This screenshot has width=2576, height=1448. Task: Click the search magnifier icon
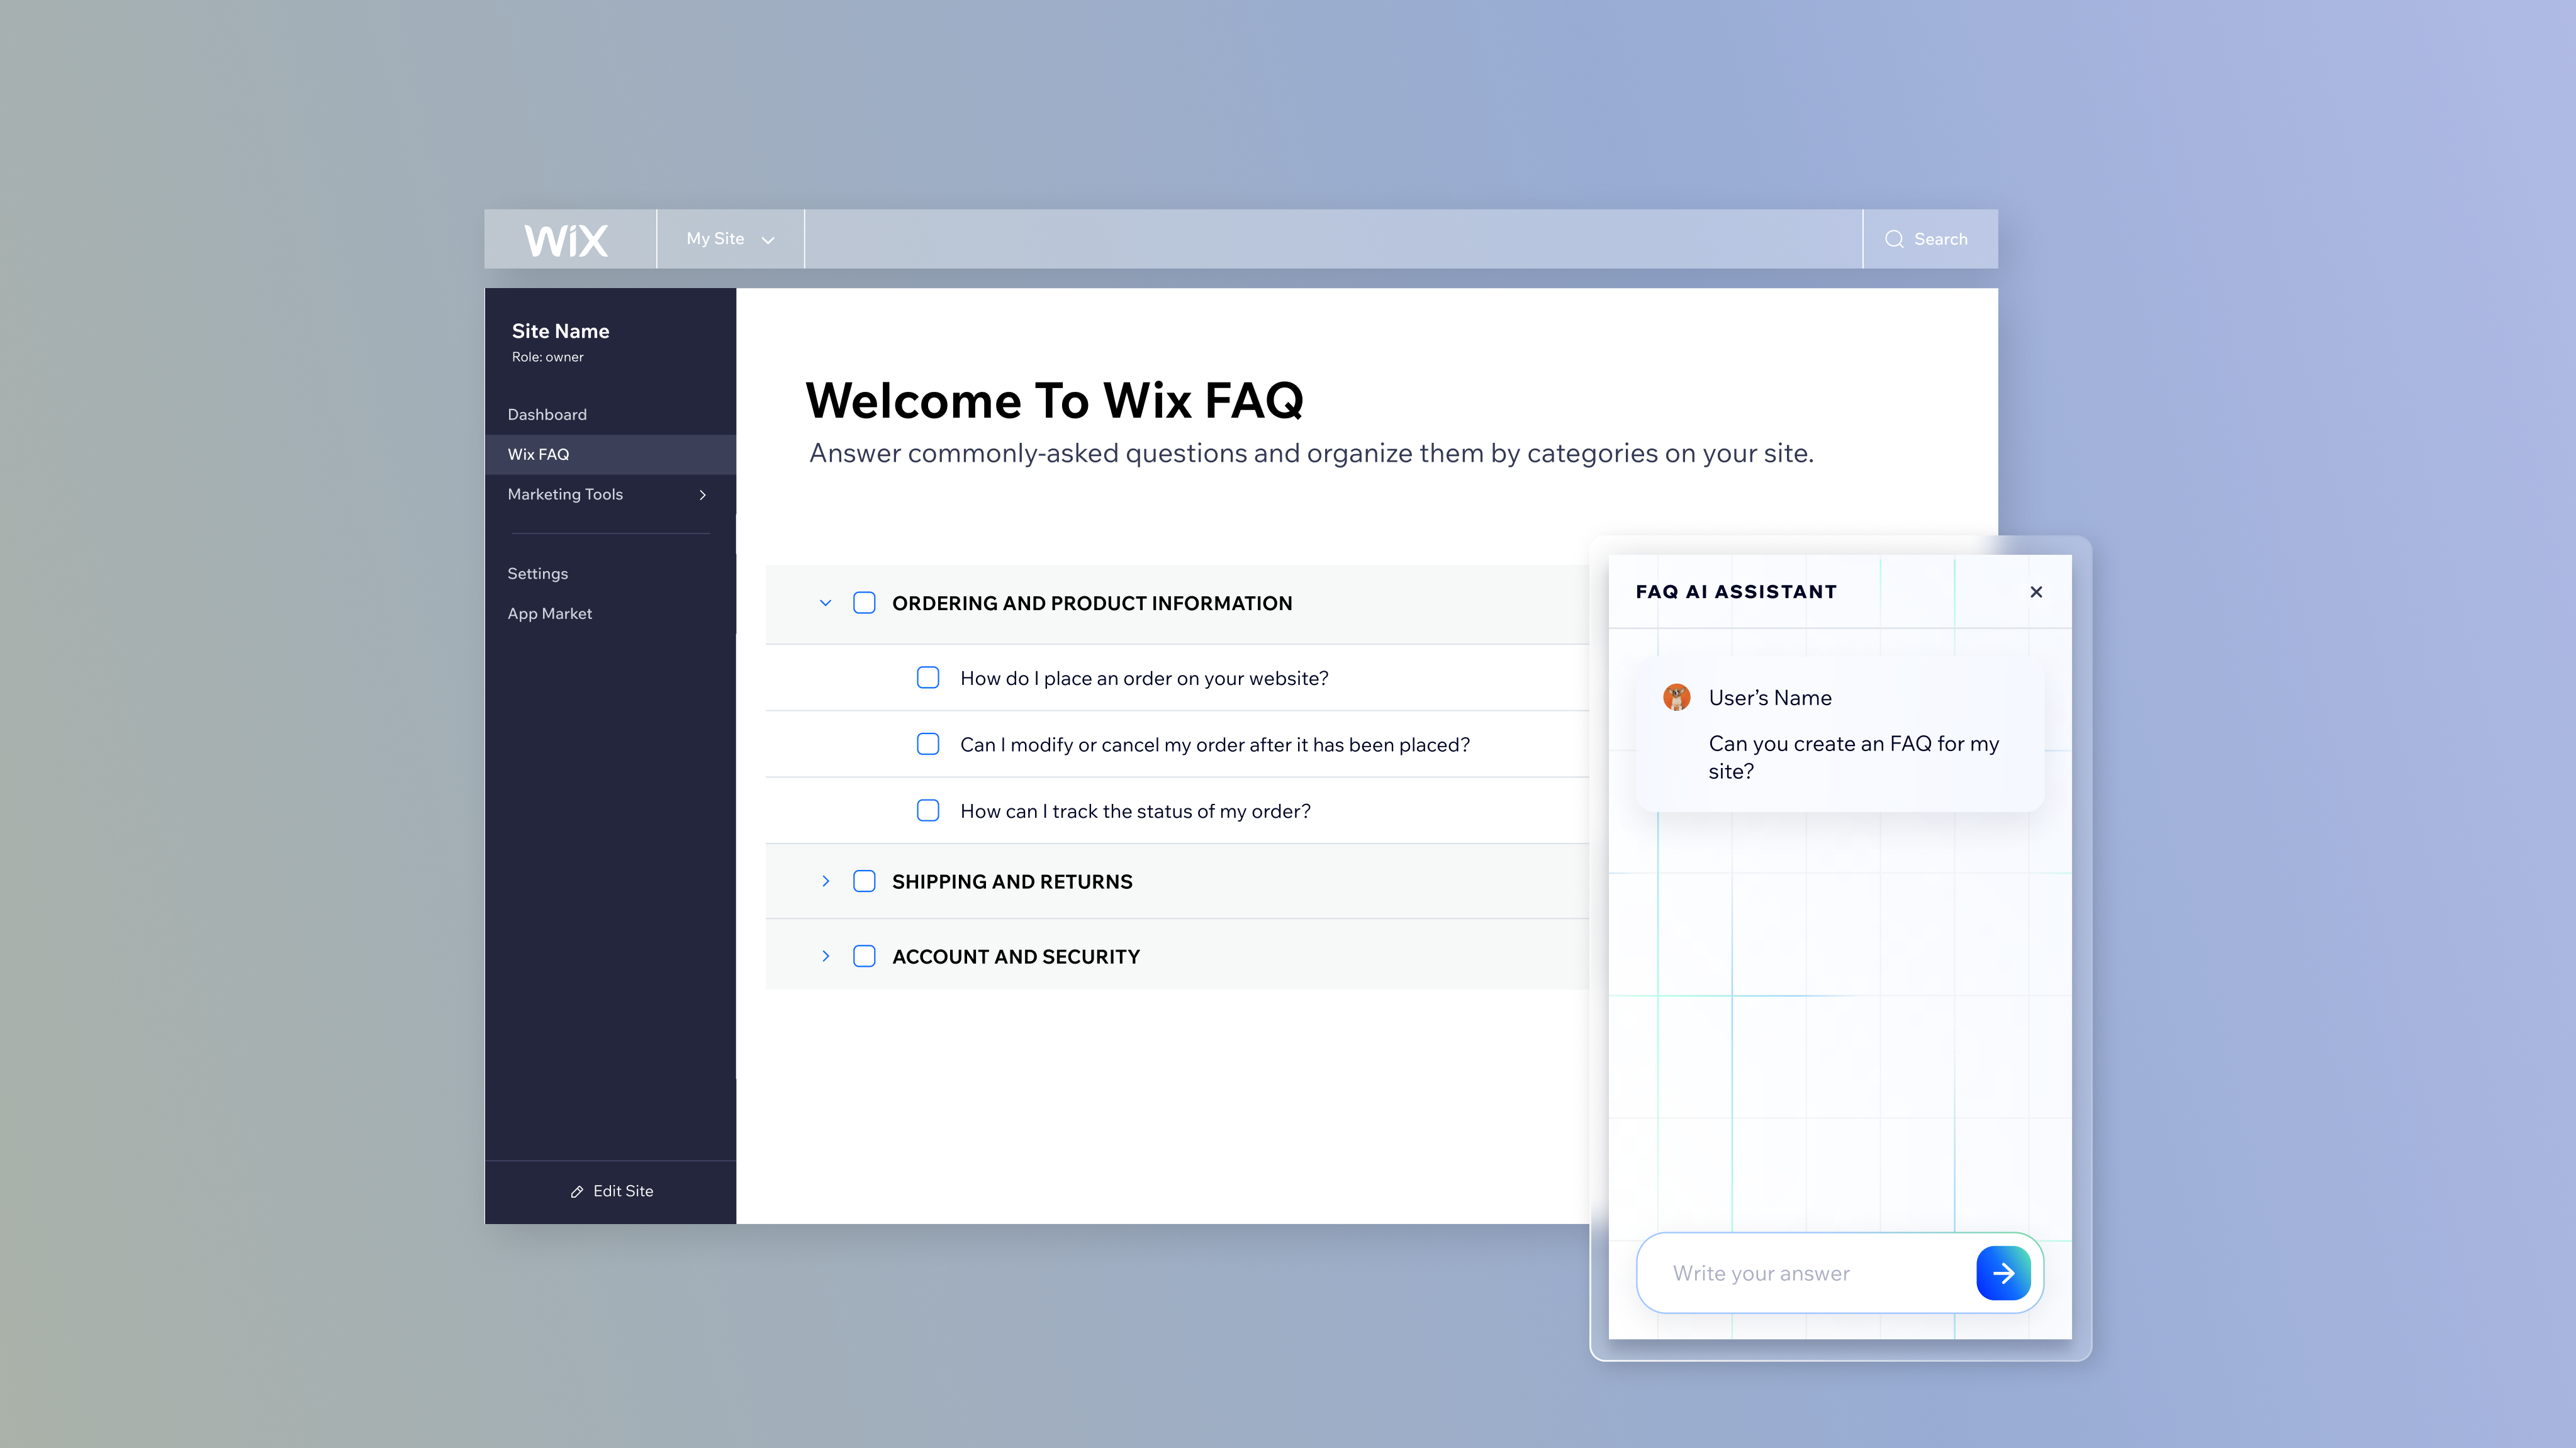click(1894, 239)
